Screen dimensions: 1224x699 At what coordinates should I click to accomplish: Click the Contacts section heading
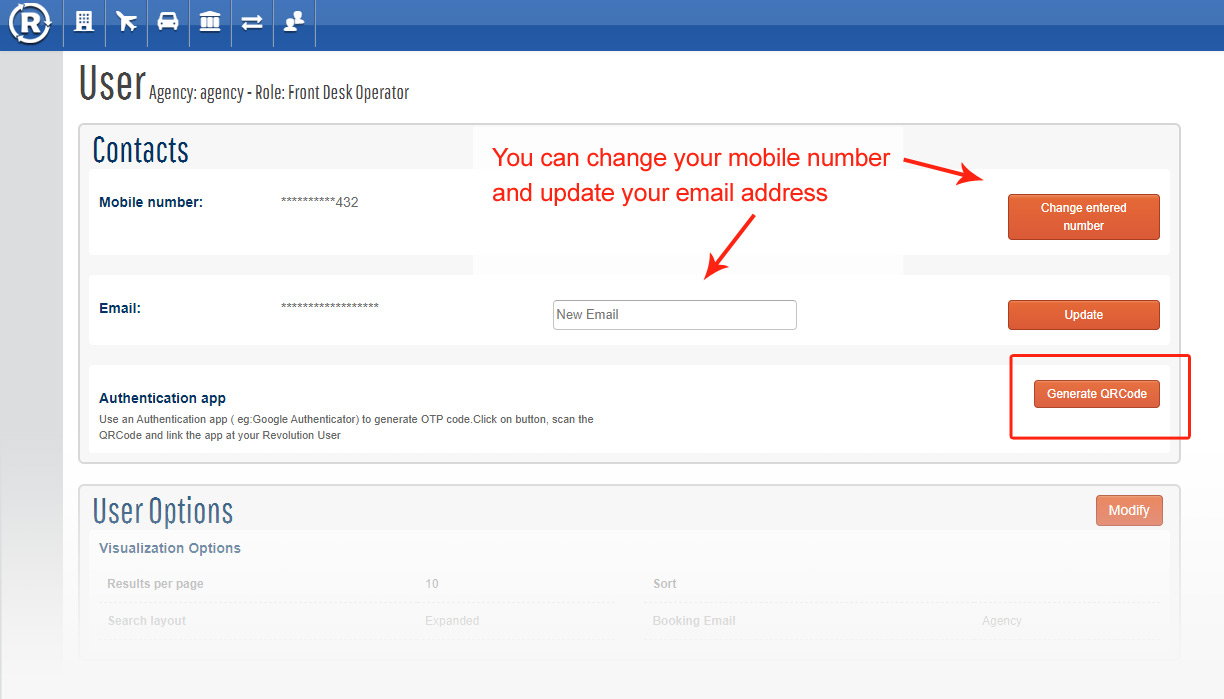click(x=139, y=150)
